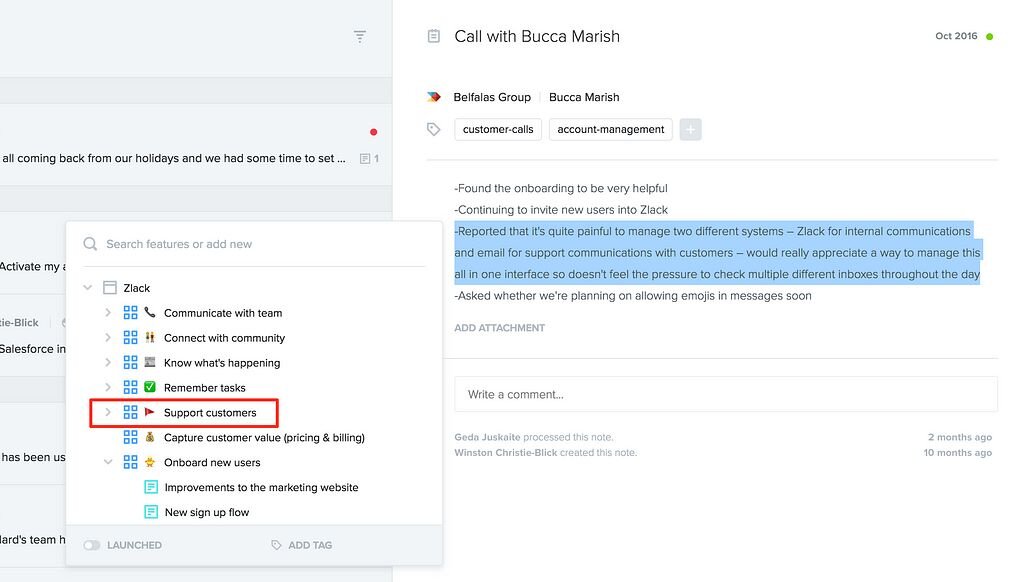The width and height of the screenshot is (1024, 582).
Task: Click the telephone icon beside Communicate with team
Action: tap(150, 312)
